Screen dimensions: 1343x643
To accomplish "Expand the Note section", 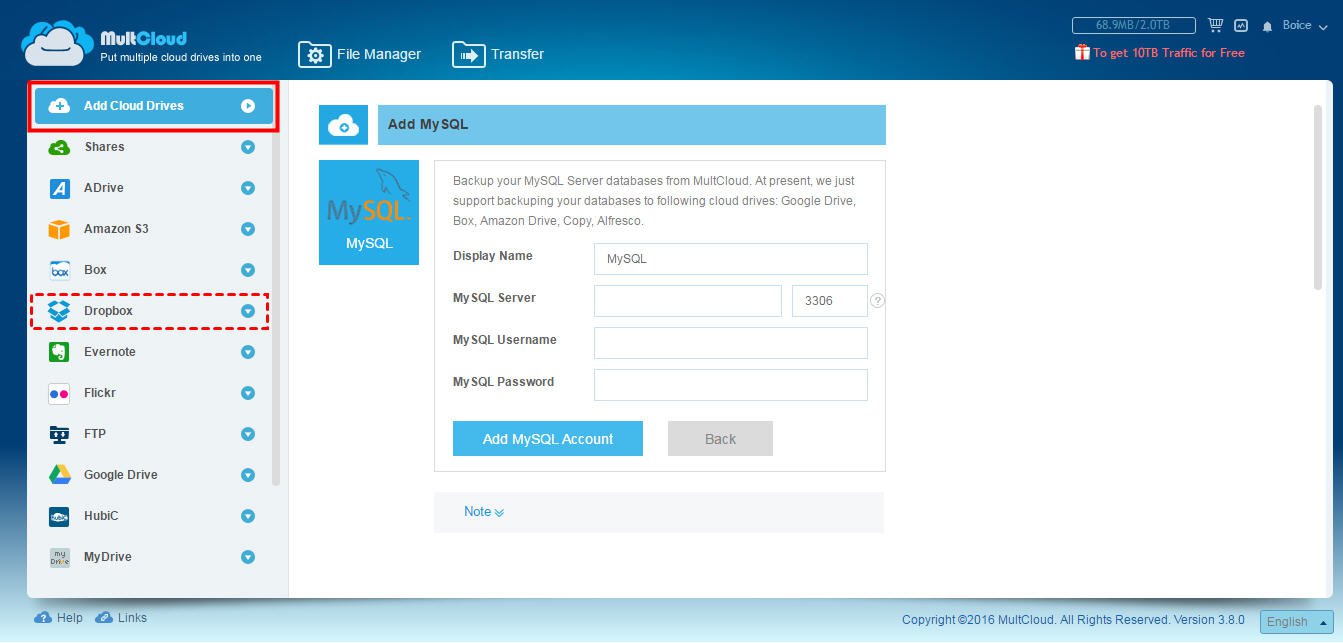I will (x=484, y=512).
